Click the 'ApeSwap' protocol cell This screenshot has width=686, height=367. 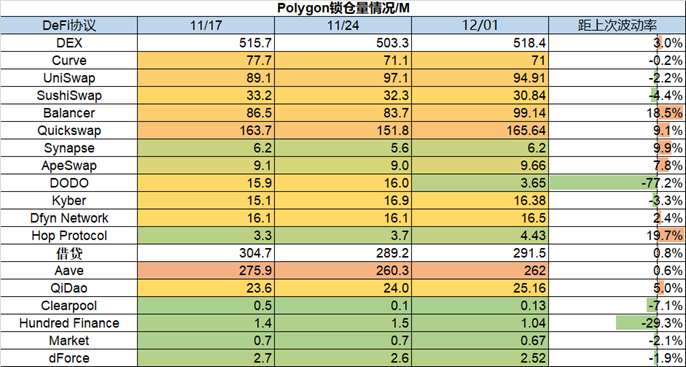[x=69, y=165]
